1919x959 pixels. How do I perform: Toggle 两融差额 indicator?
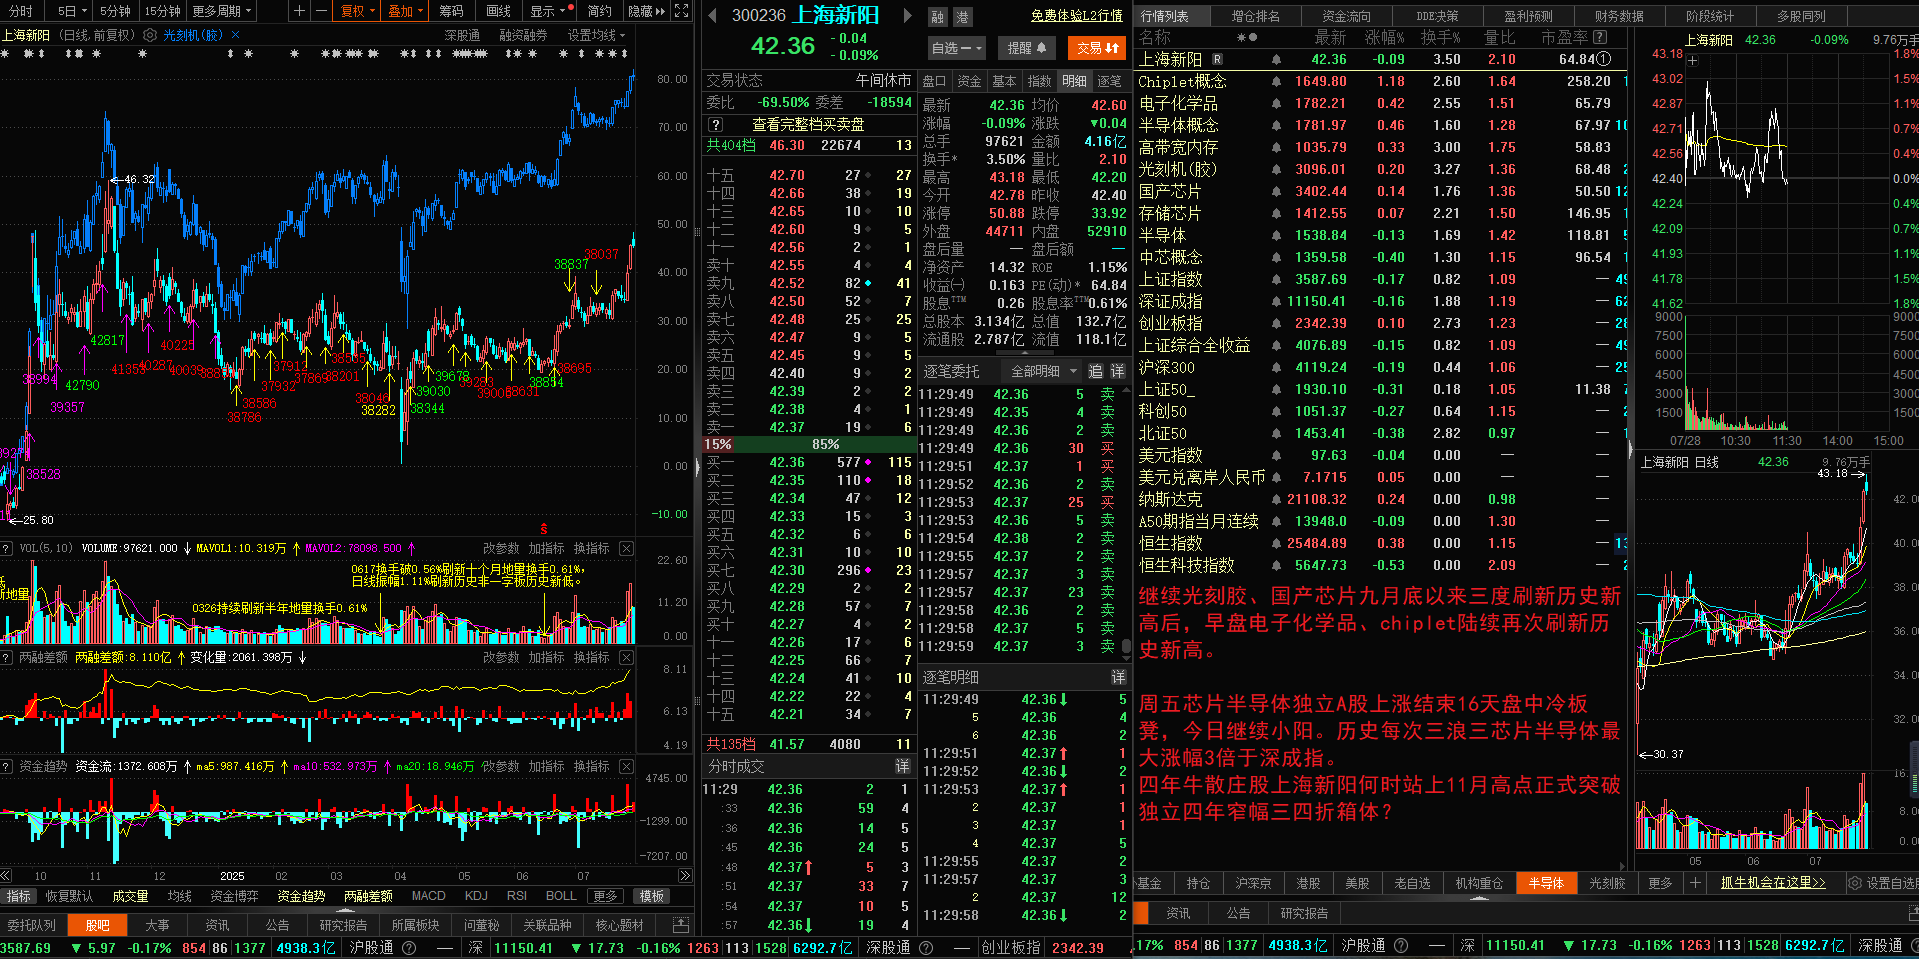coord(368,896)
